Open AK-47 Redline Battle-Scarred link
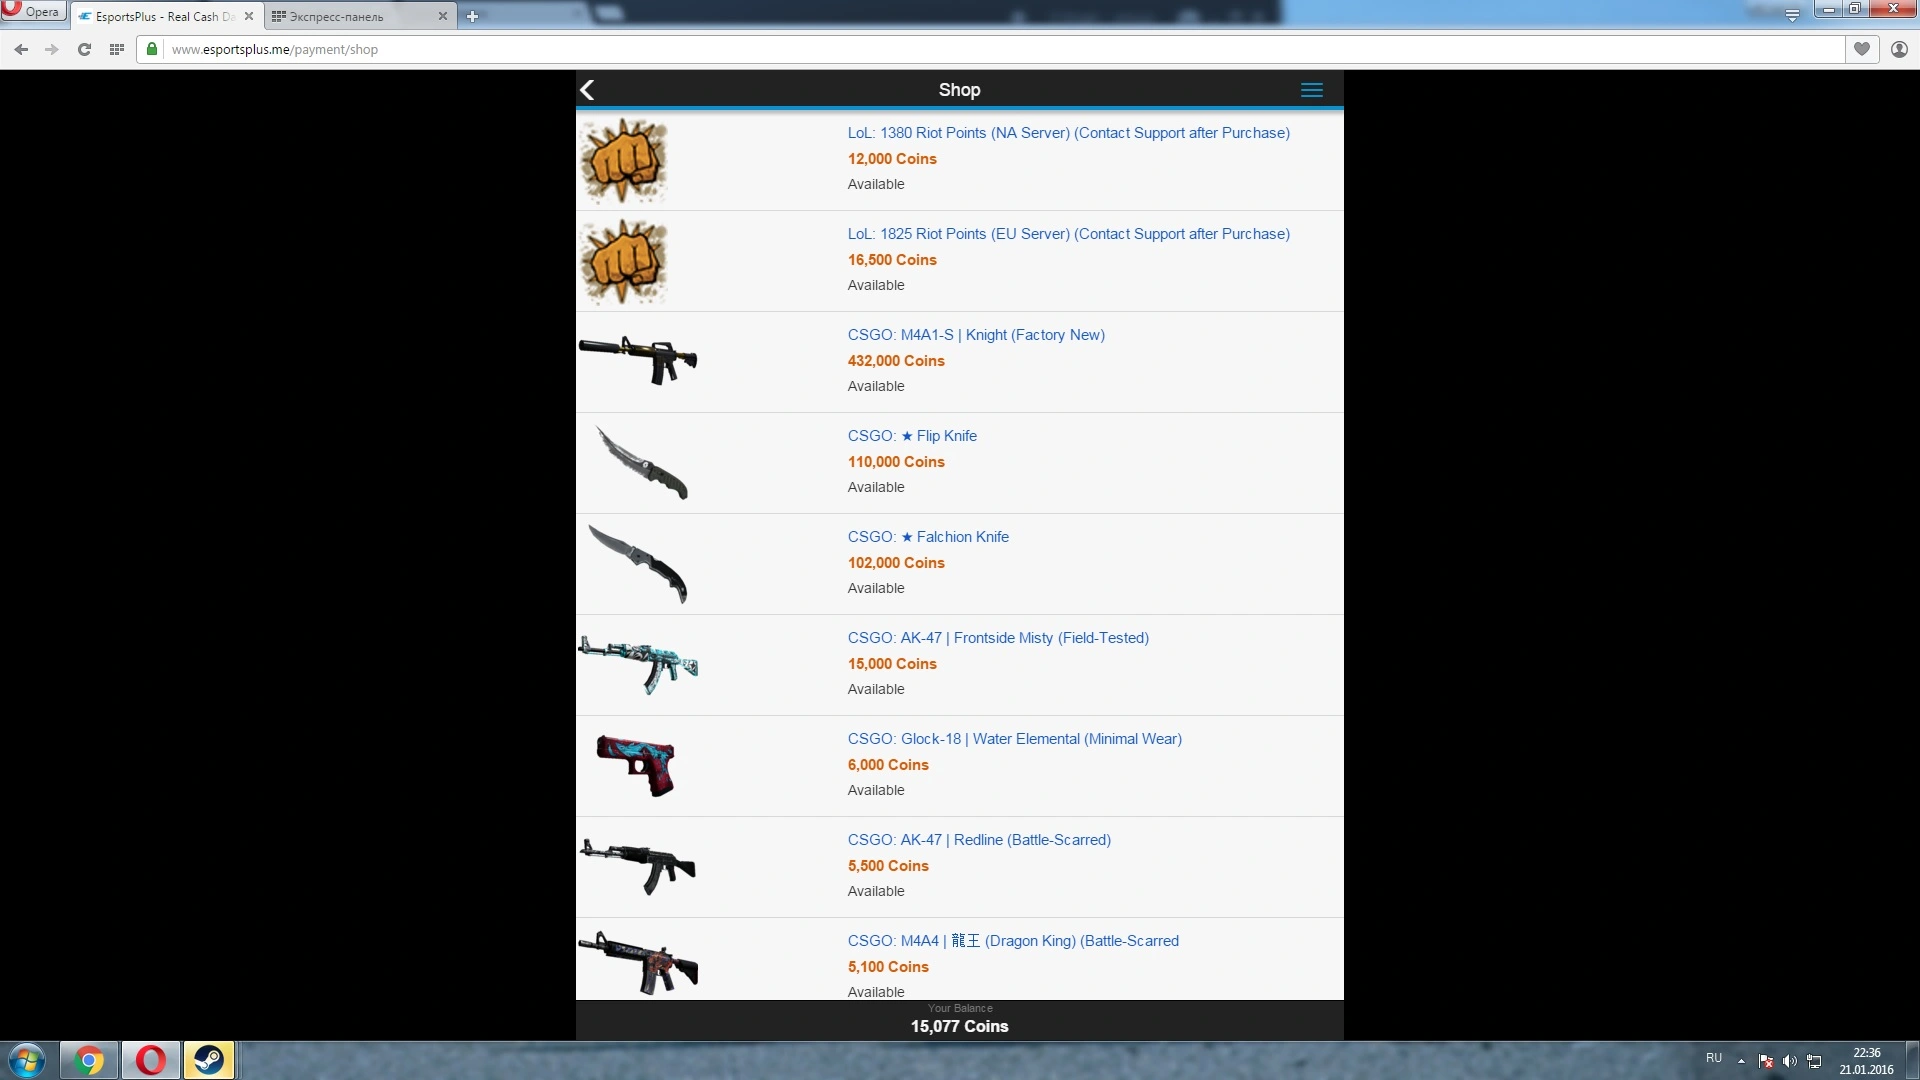 979,840
